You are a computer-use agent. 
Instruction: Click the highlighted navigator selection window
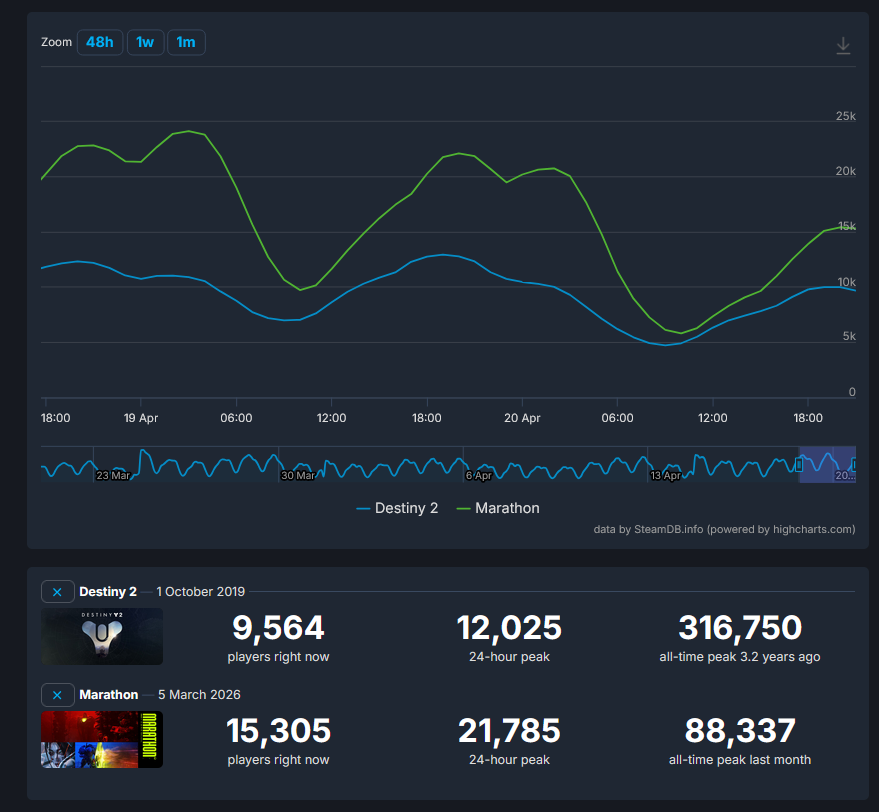point(827,464)
